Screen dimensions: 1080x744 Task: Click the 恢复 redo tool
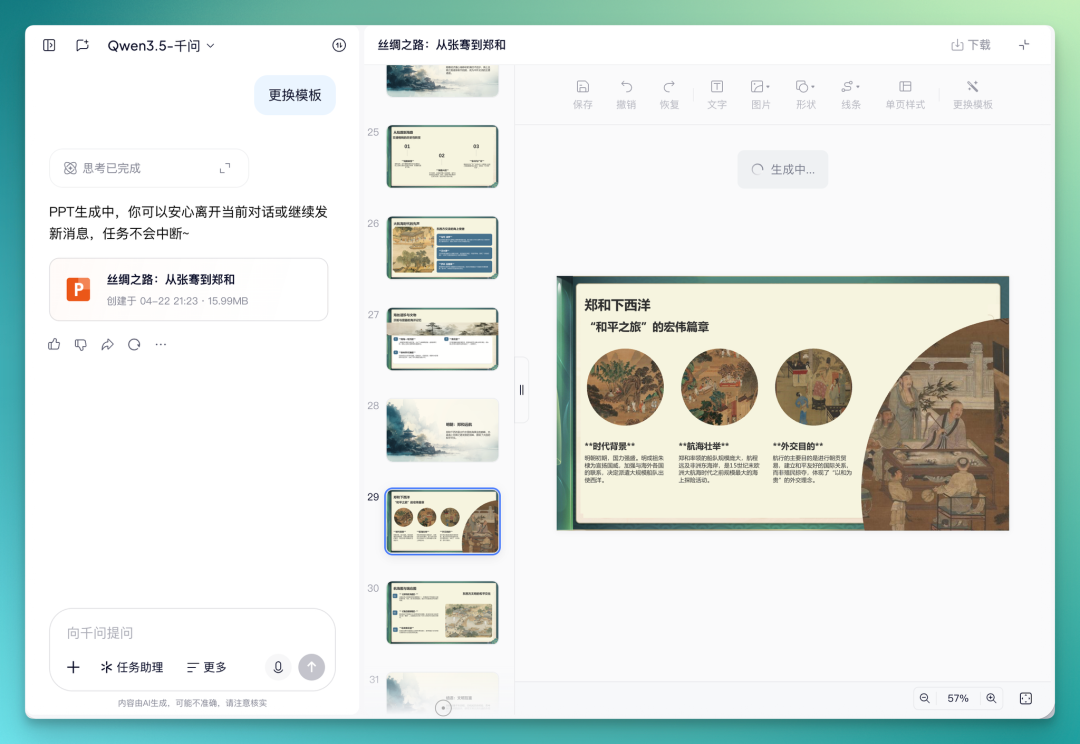(x=669, y=94)
